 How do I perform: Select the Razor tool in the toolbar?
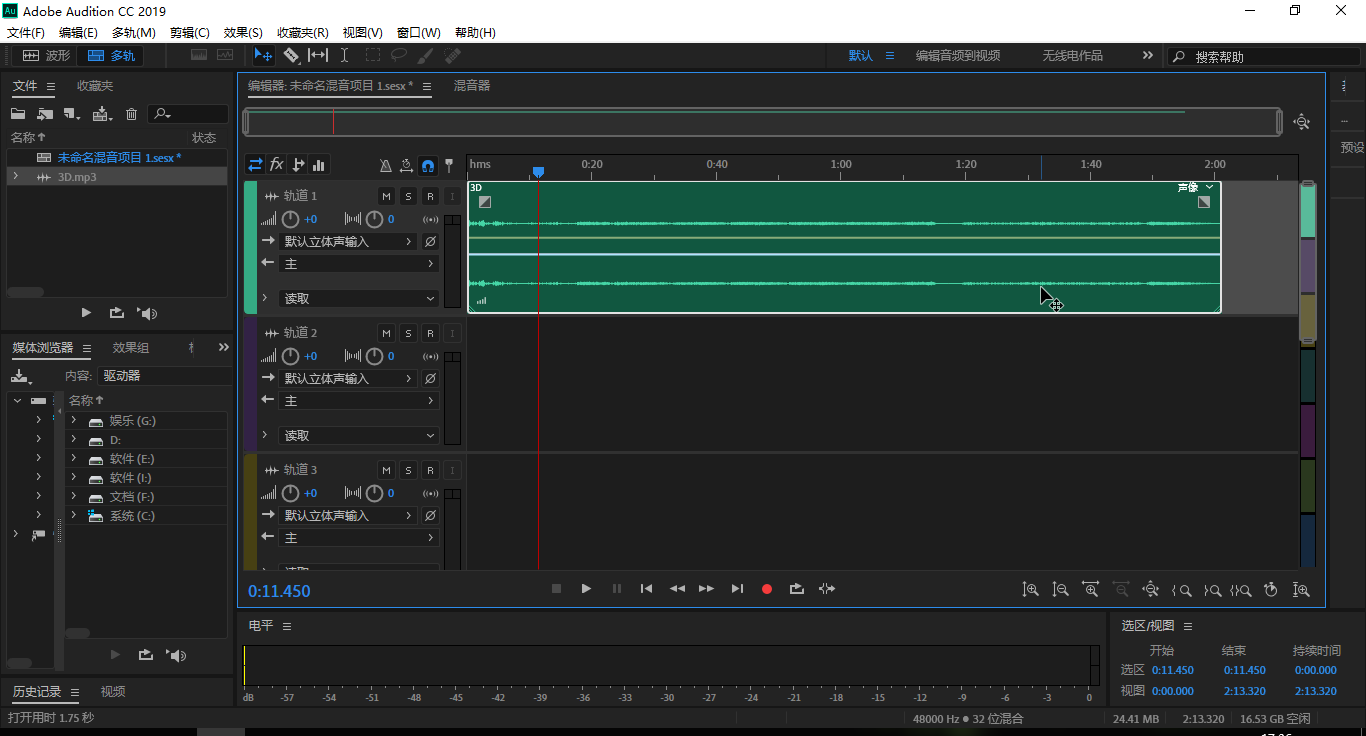click(x=291, y=56)
